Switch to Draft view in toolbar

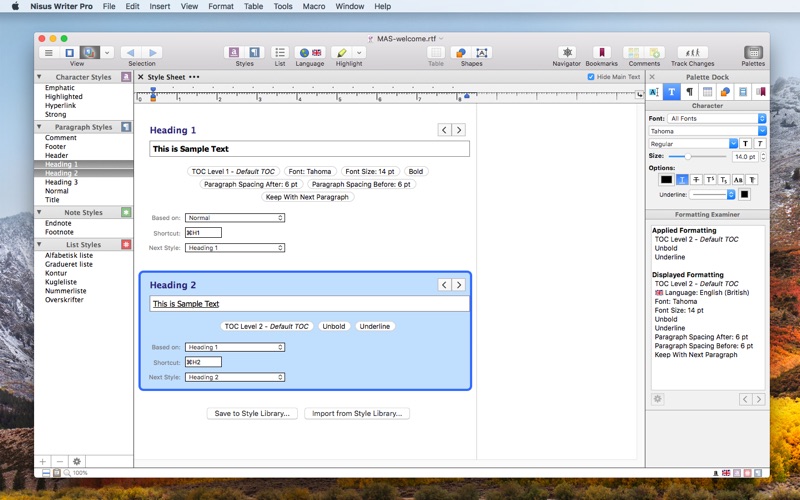(x=48, y=53)
